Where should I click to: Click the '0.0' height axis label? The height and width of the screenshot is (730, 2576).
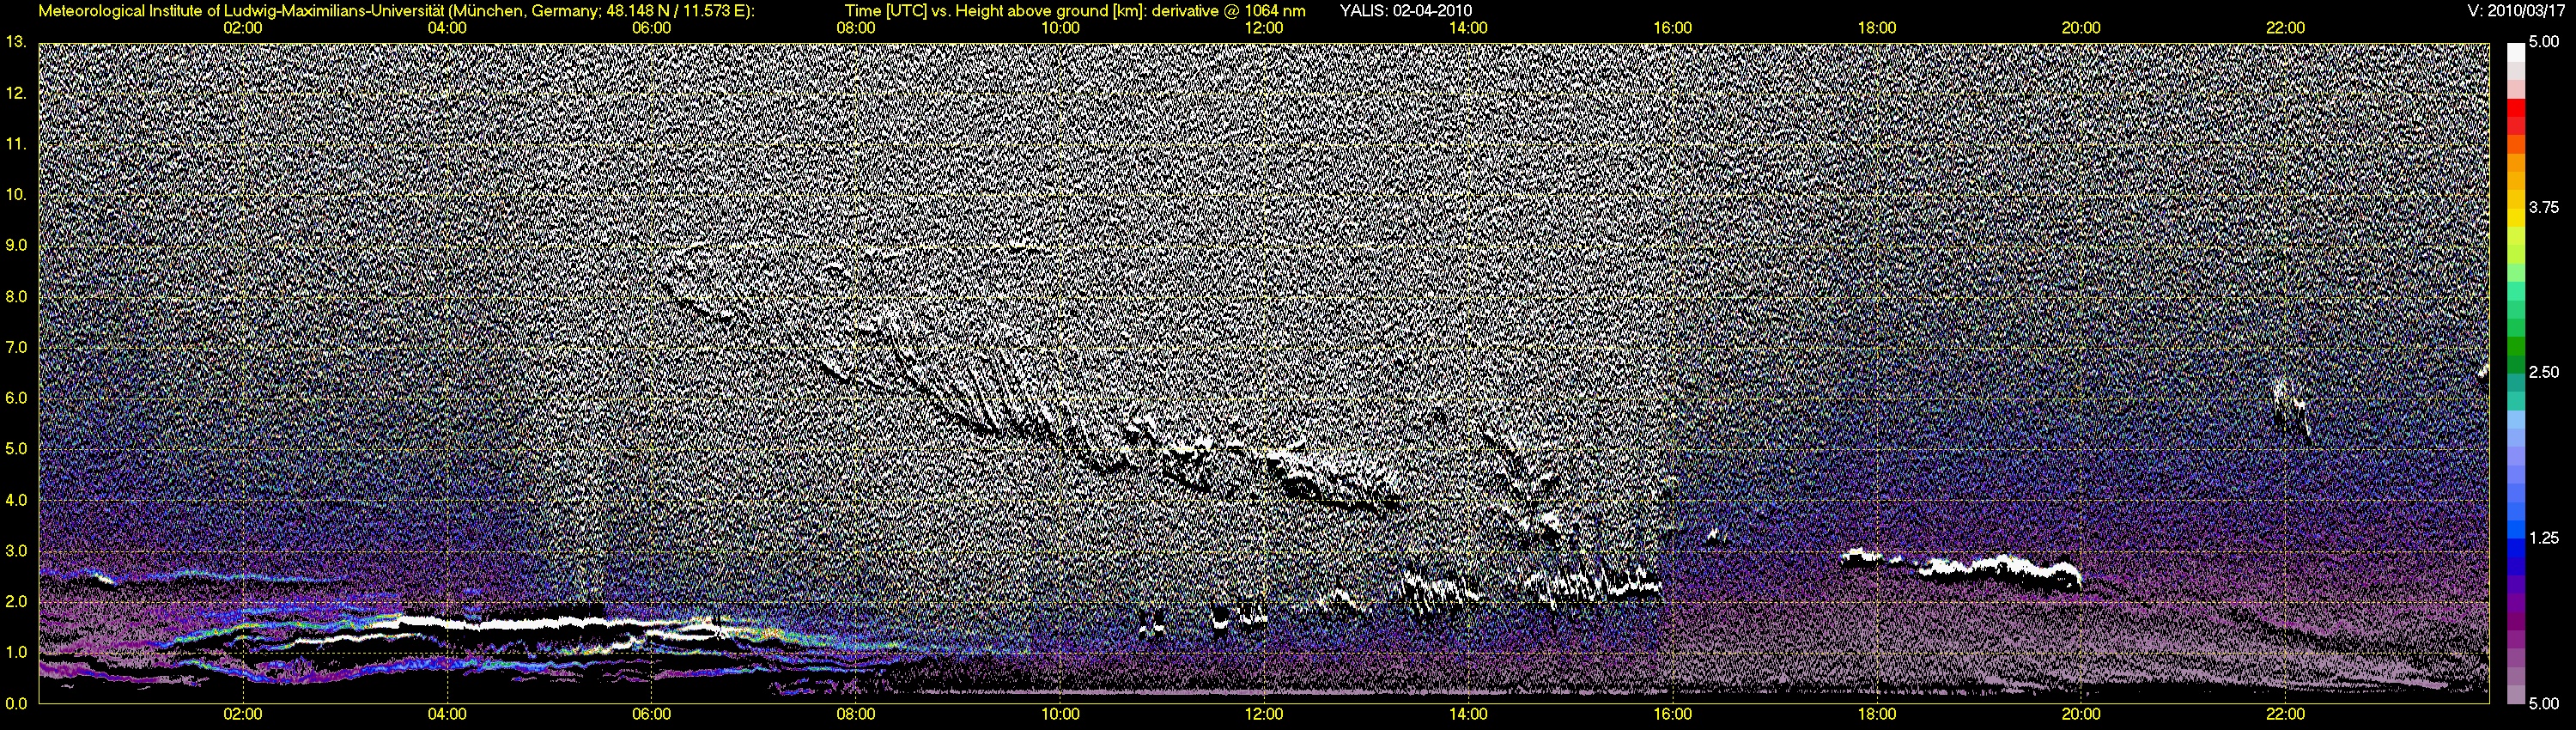coord(16,704)
